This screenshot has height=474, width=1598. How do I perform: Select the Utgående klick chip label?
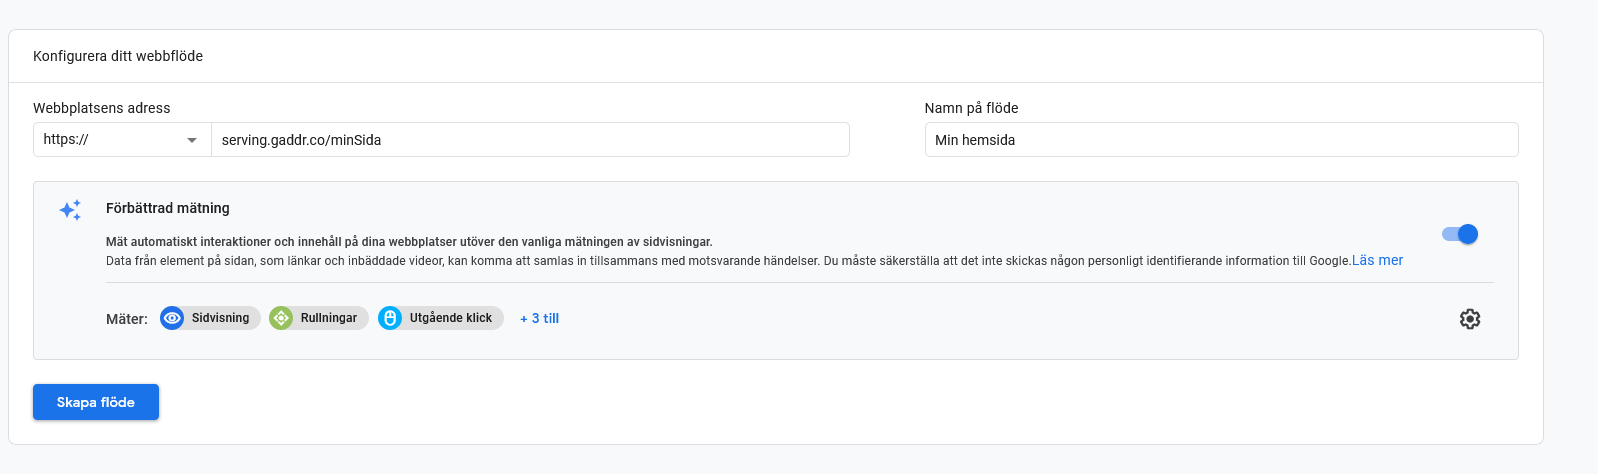450,318
